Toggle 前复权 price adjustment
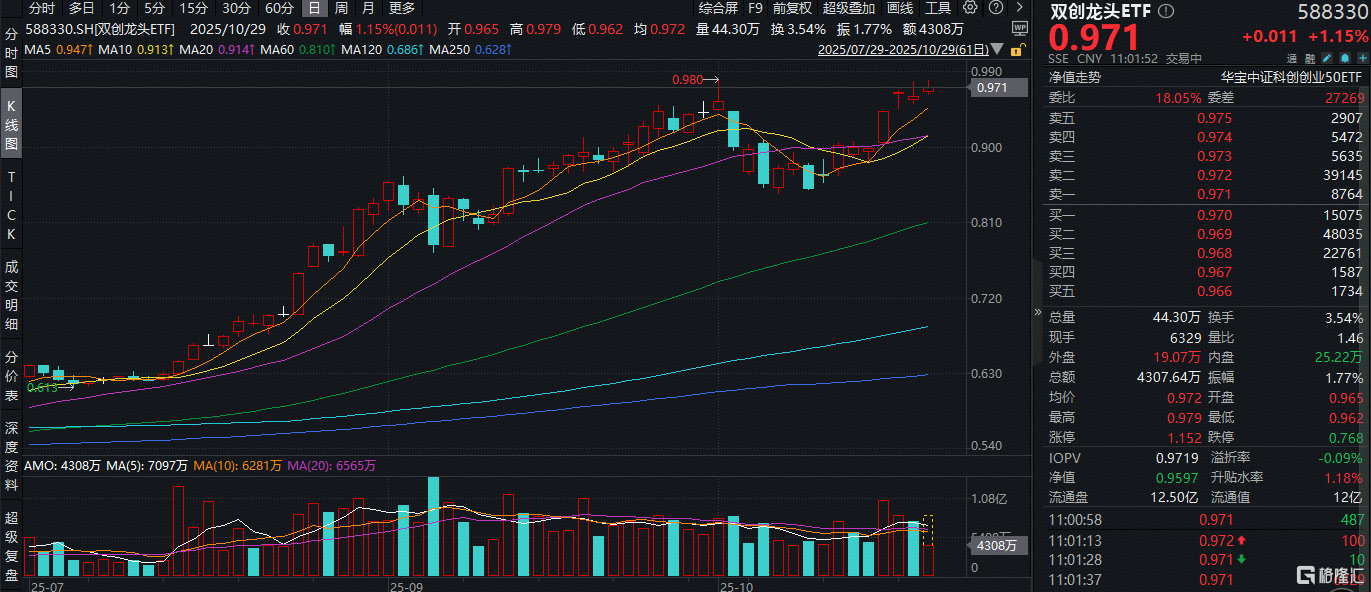 792,8
